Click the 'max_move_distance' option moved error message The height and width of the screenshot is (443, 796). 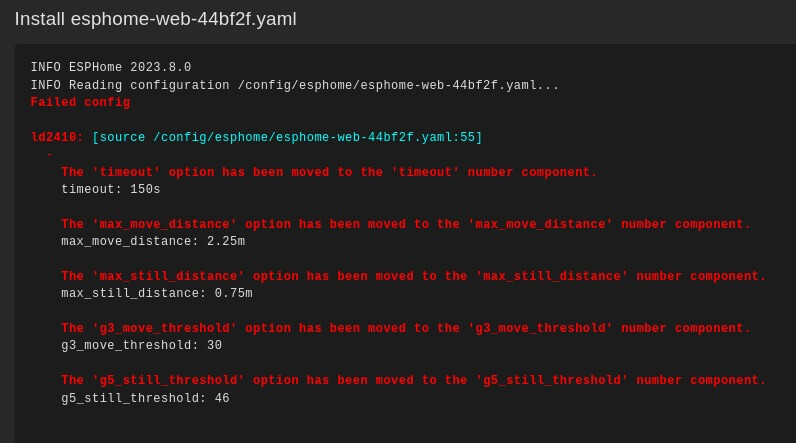(405, 225)
